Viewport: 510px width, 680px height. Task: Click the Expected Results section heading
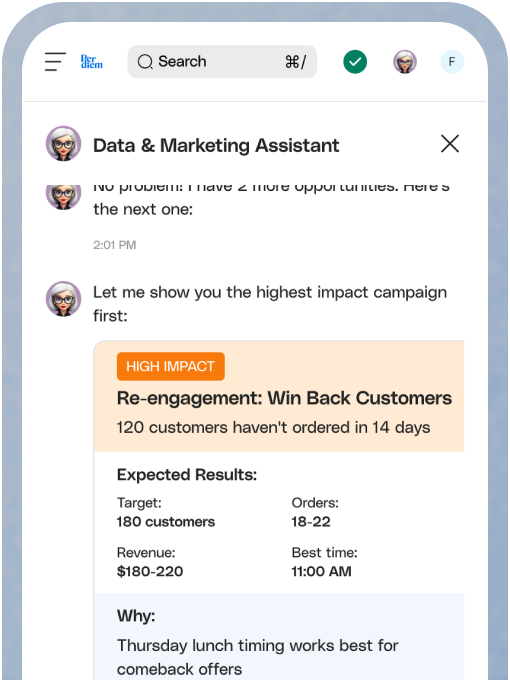coord(187,474)
